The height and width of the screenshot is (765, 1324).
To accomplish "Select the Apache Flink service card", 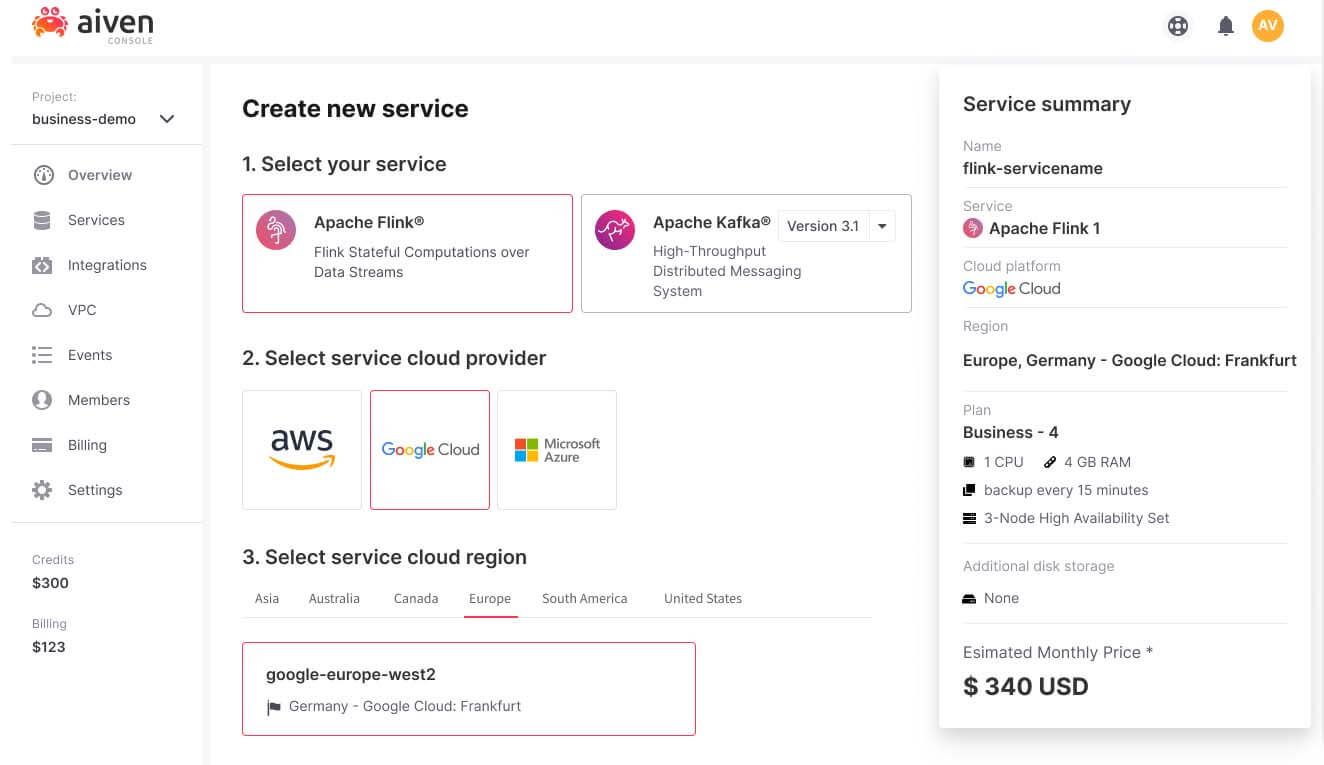I will pyautogui.click(x=407, y=253).
